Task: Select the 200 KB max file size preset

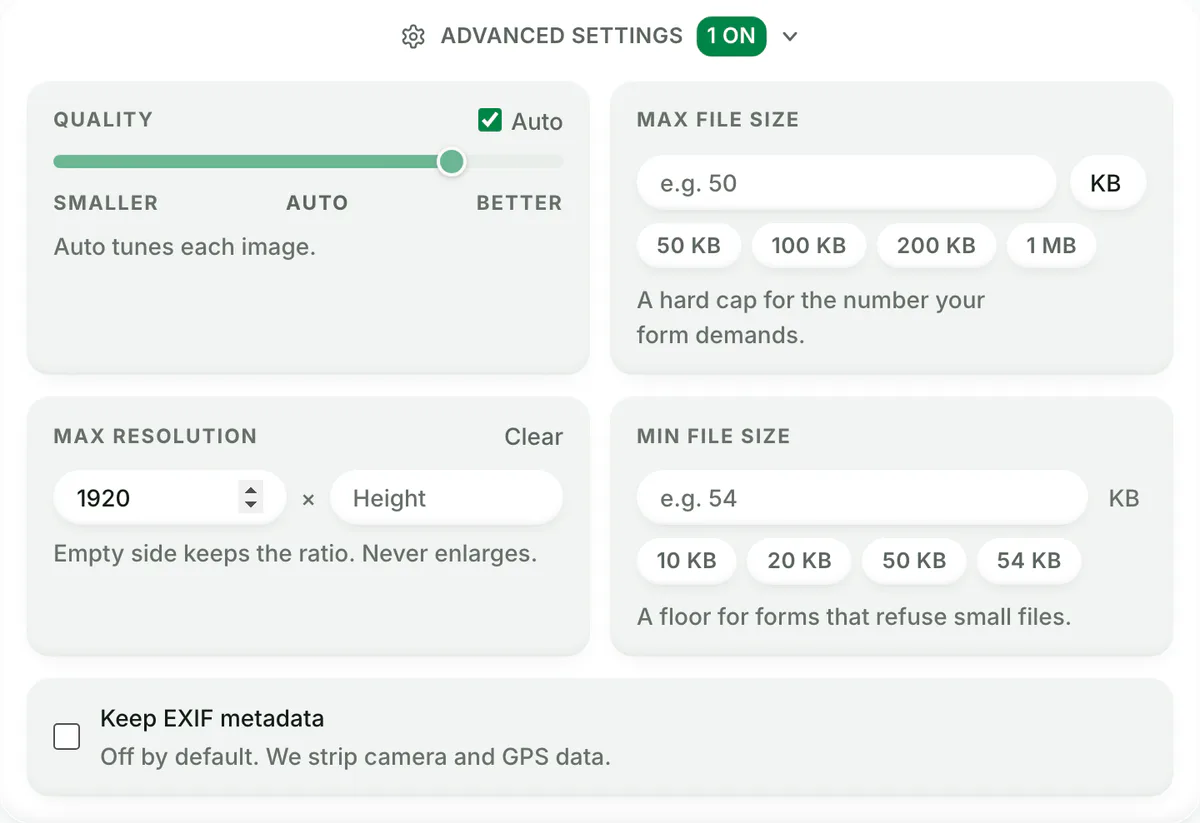Action: click(936, 245)
